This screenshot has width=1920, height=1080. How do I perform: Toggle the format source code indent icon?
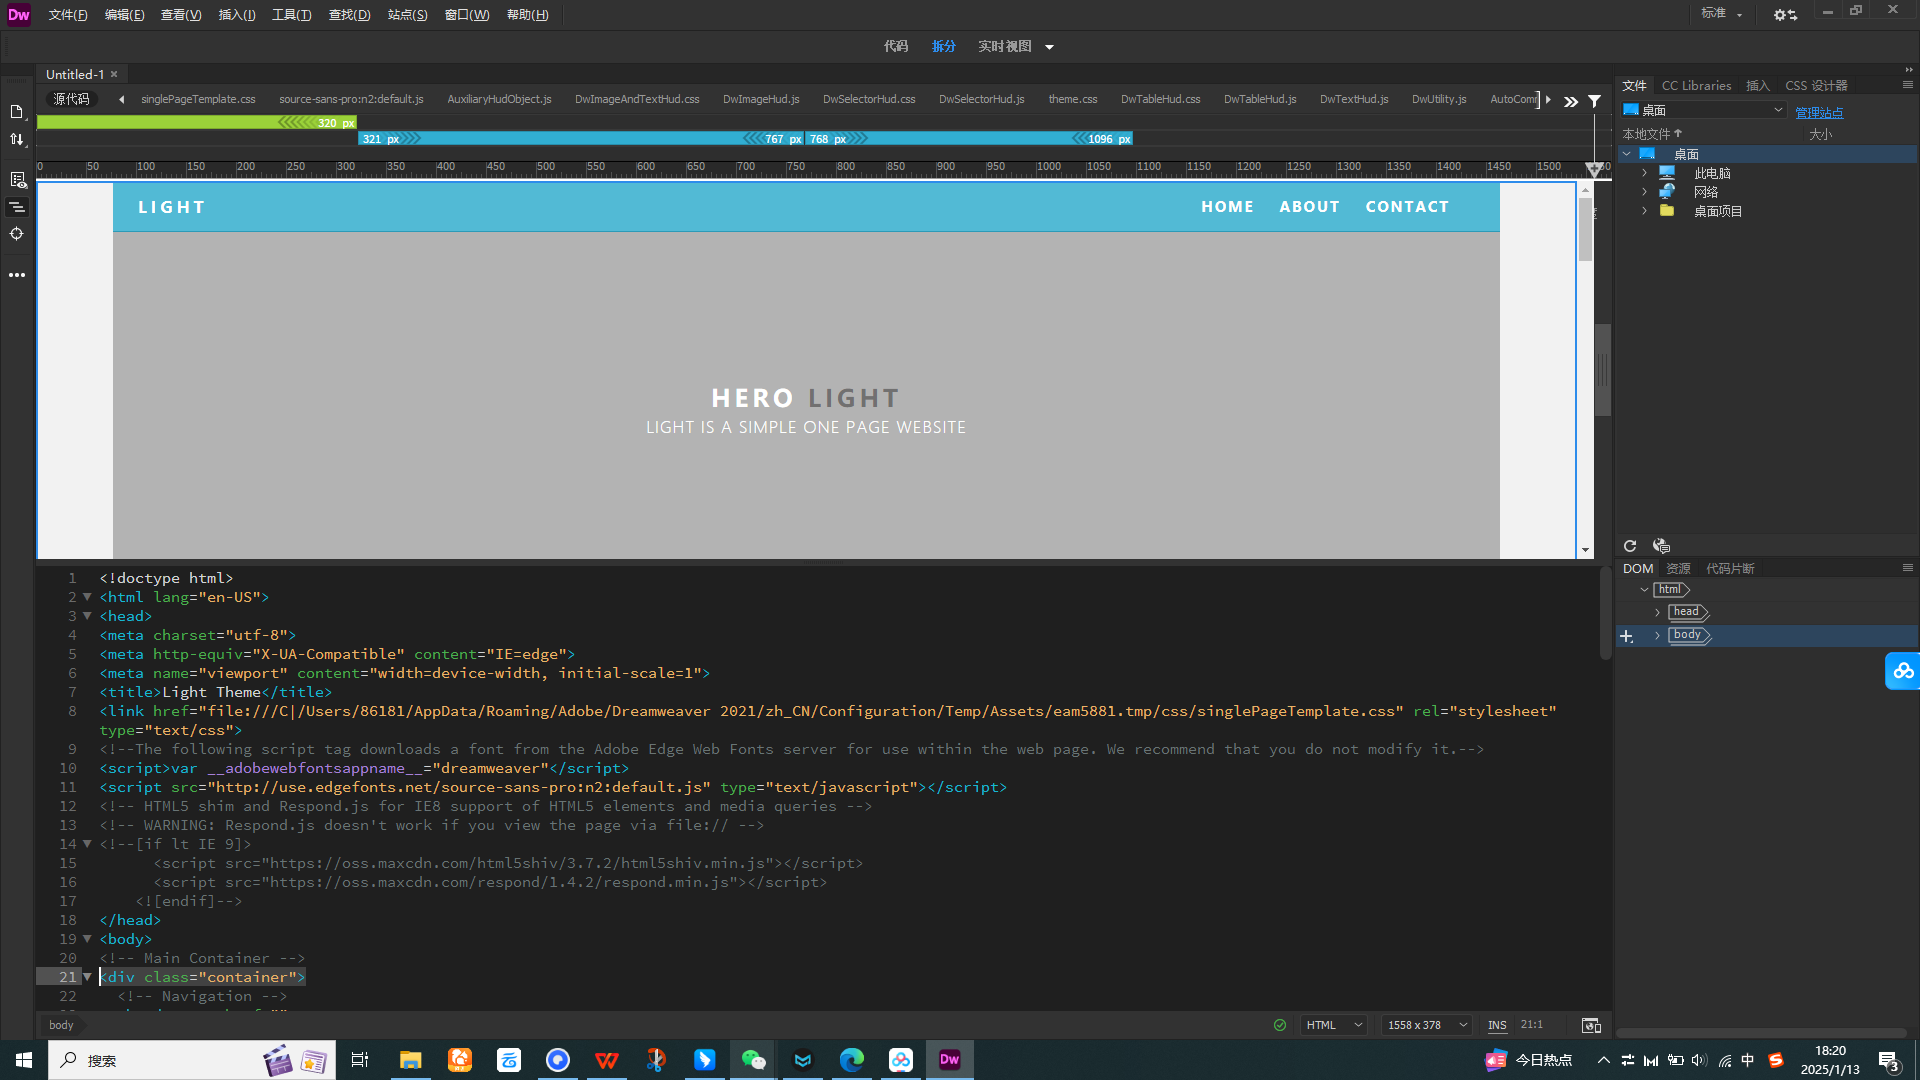point(17,207)
